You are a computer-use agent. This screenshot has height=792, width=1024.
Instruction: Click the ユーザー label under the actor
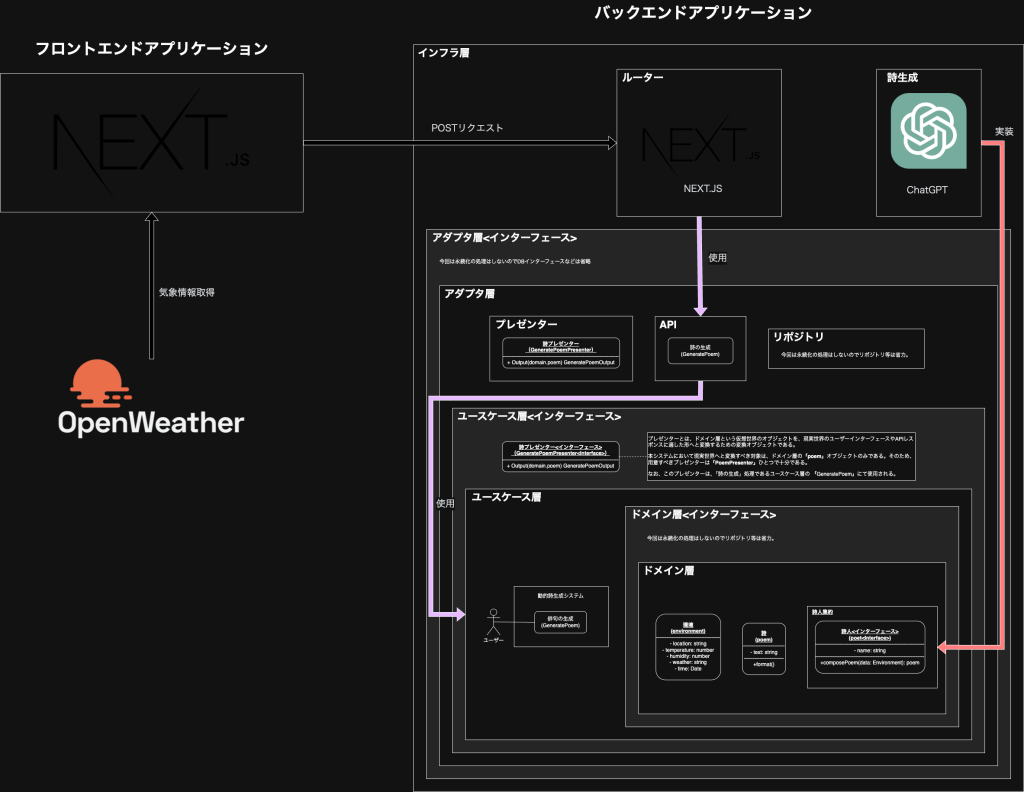(493, 640)
